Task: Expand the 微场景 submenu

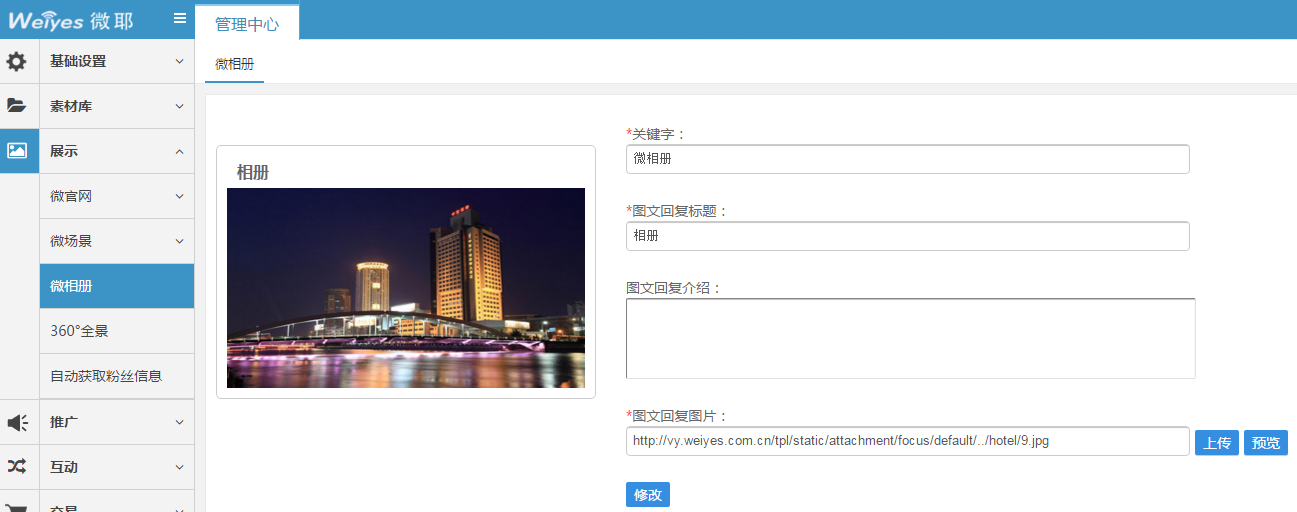Action: [x=117, y=241]
